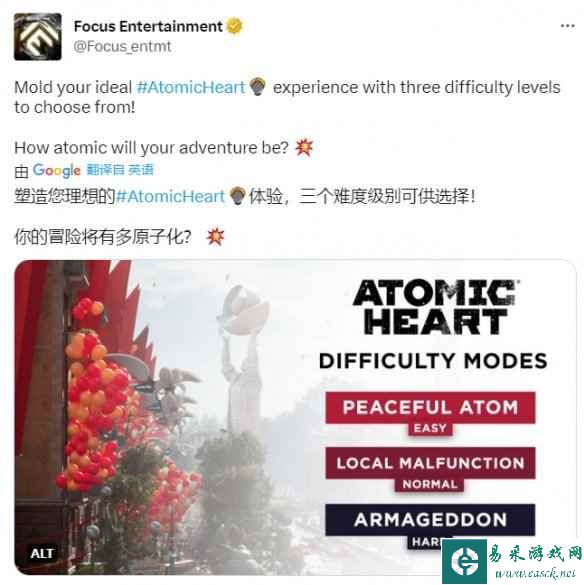Click the Google logo in translation line
Viewport: 584px width, 585px height.
point(57,171)
